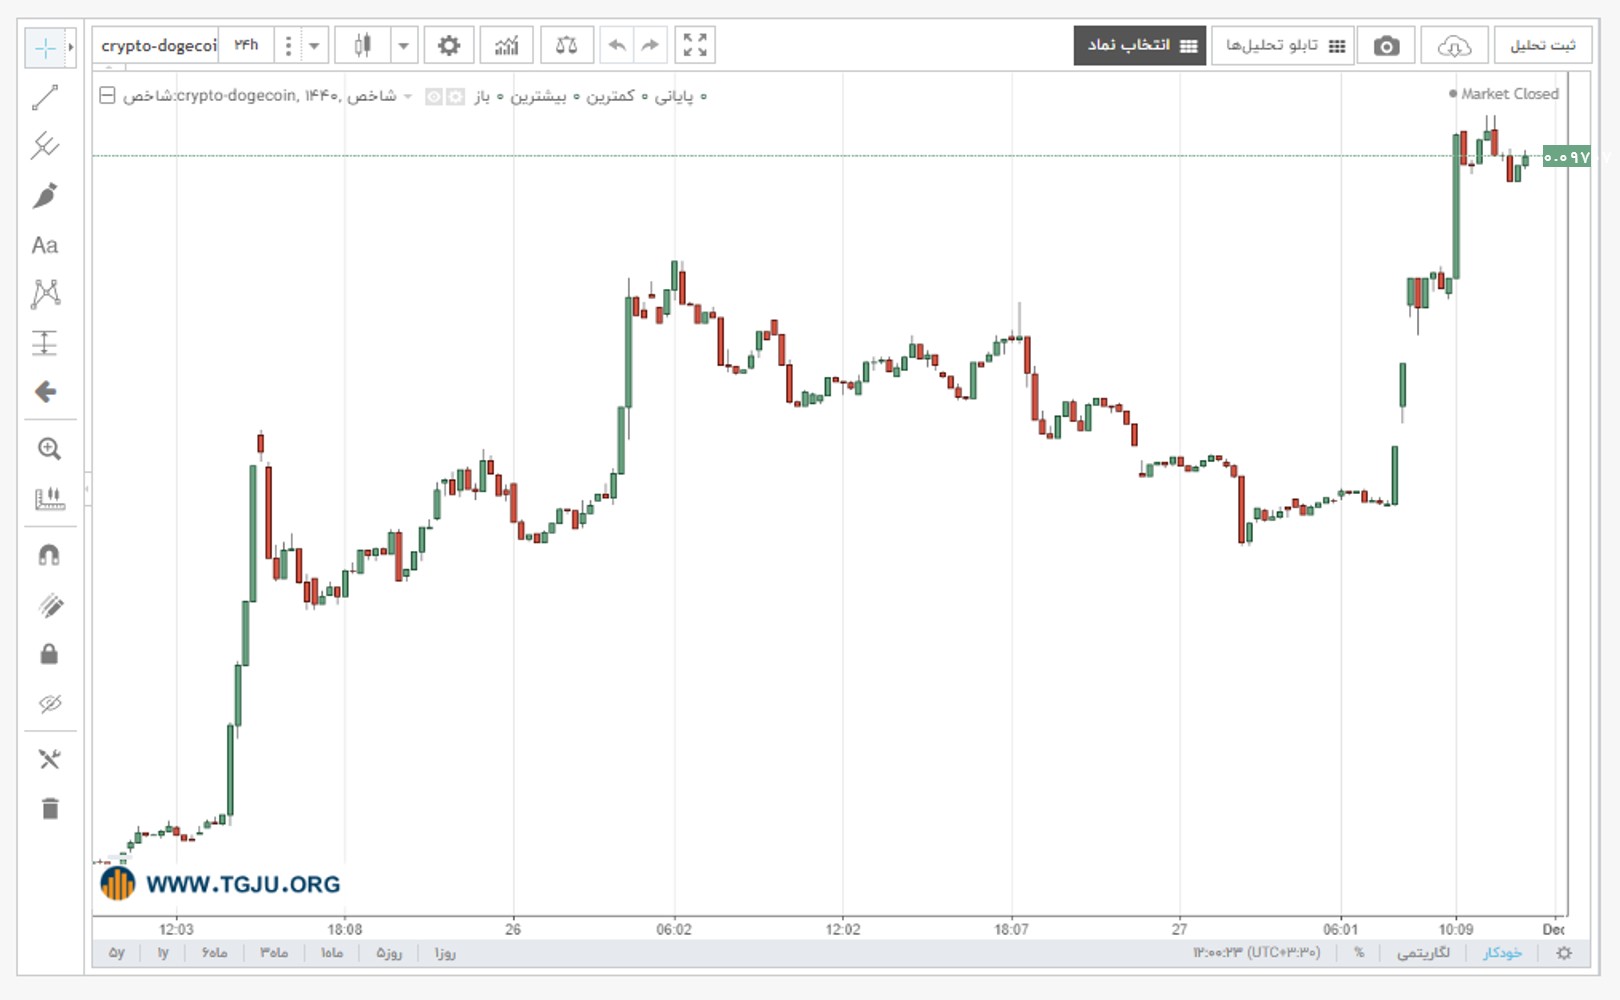
Task: Hide all drawings with crossed eye icon
Action: pos(49,704)
